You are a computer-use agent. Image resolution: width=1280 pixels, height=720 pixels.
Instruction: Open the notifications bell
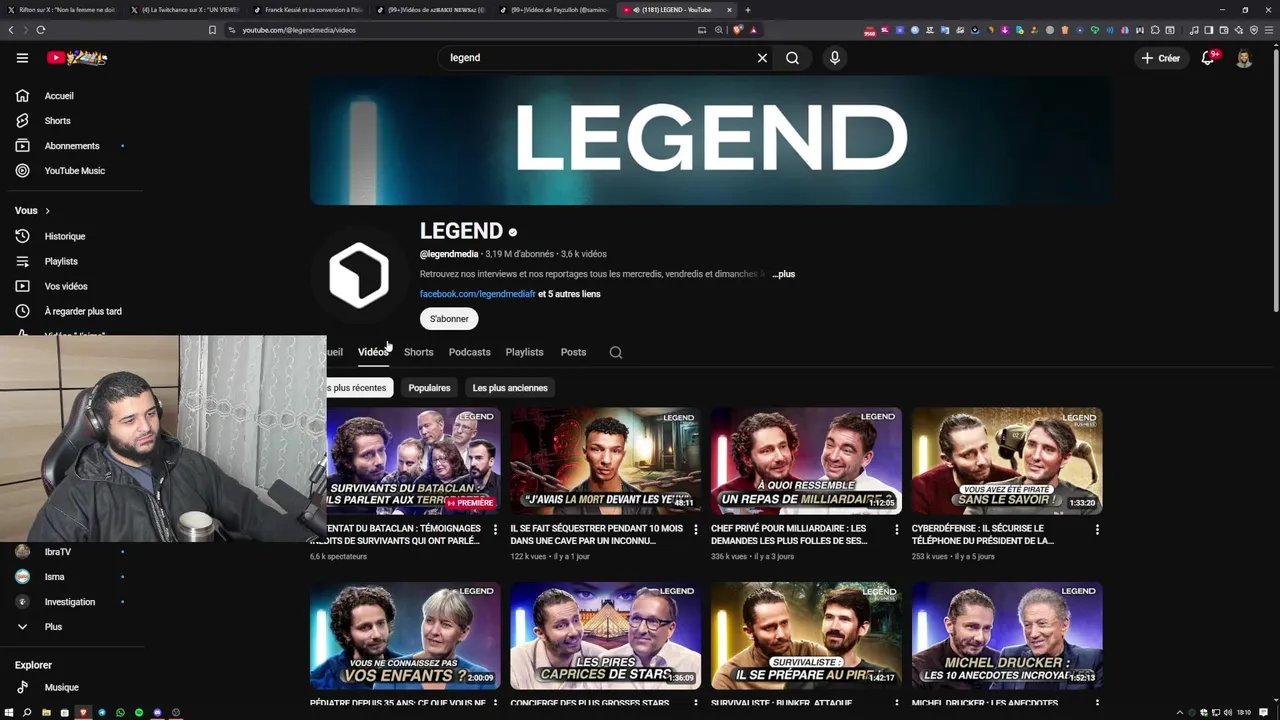[x=1208, y=58]
